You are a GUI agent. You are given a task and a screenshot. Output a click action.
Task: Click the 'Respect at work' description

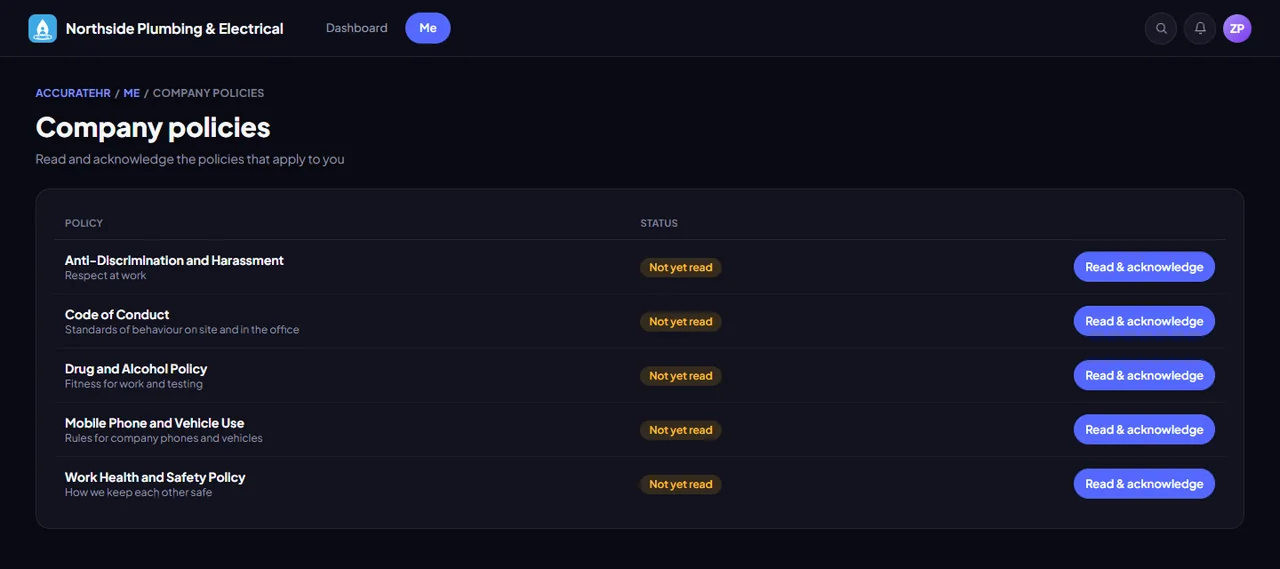click(x=106, y=275)
